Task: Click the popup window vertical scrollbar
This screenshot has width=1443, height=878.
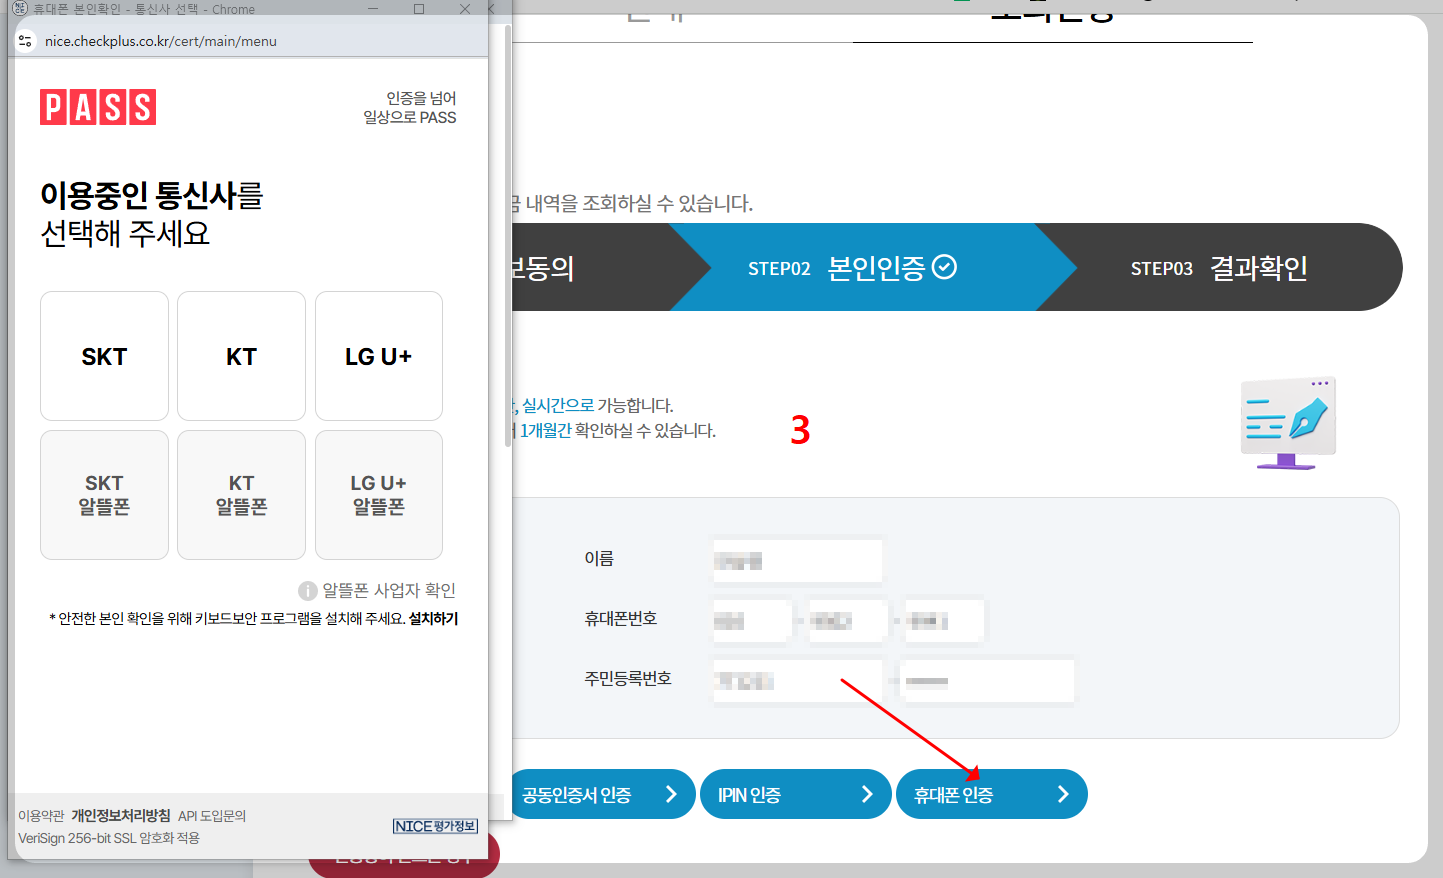Action: [x=508, y=235]
